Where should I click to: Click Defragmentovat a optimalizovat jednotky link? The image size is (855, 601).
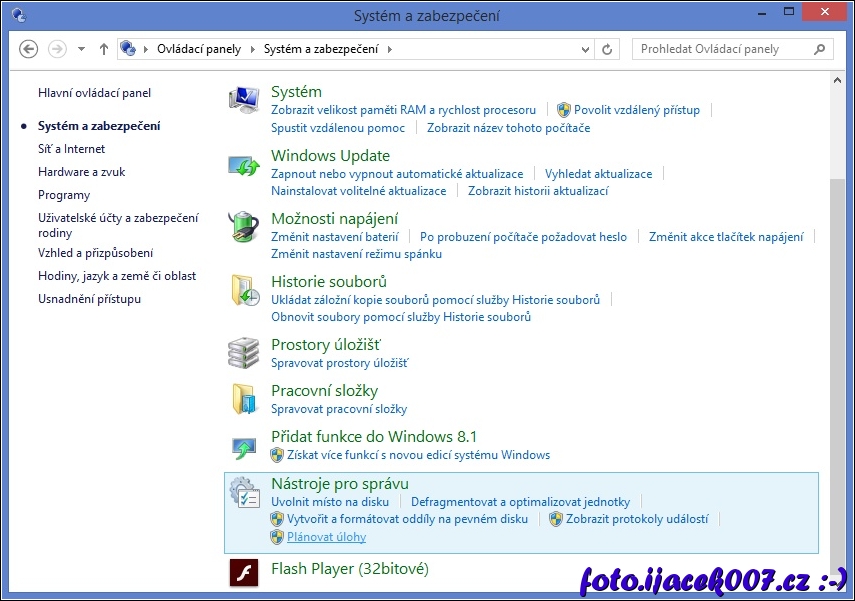pyautogui.click(x=520, y=502)
